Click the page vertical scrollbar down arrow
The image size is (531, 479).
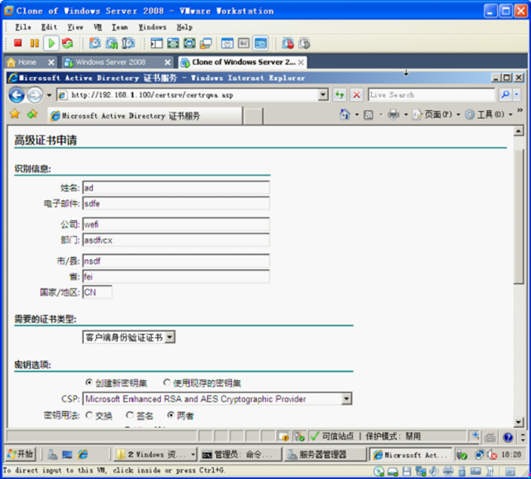(x=518, y=422)
